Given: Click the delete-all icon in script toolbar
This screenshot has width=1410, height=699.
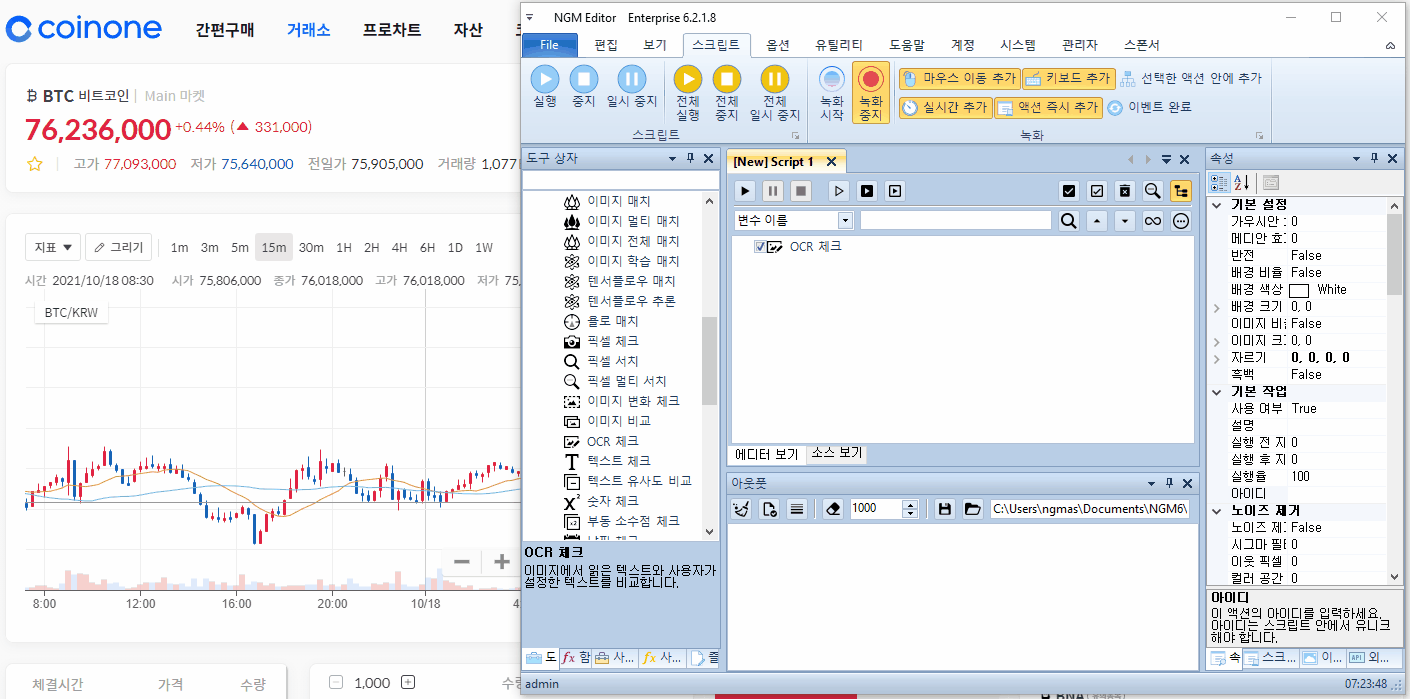Looking at the screenshot, I should [x=1125, y=190].
